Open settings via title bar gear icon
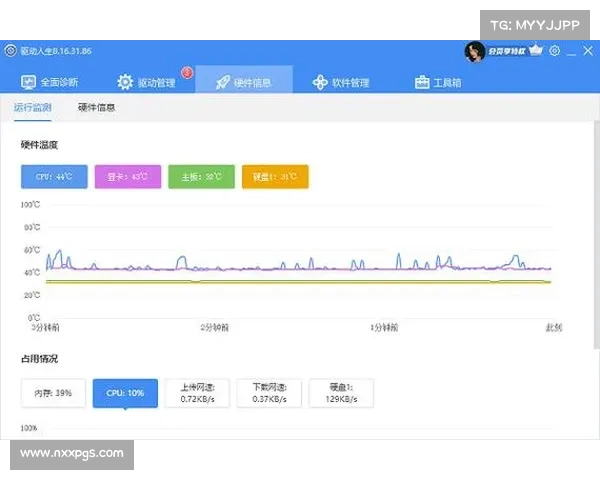This screenshot has width=600, height=480. (555, 50)
